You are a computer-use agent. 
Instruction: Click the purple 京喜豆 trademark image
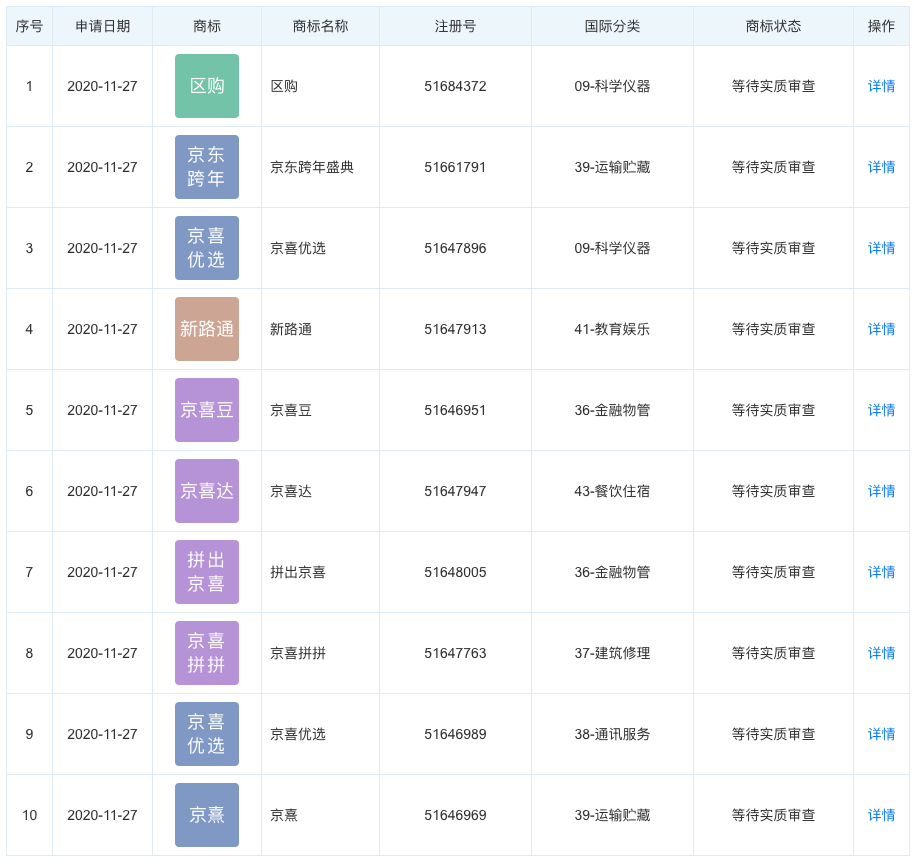click(207, 410)
